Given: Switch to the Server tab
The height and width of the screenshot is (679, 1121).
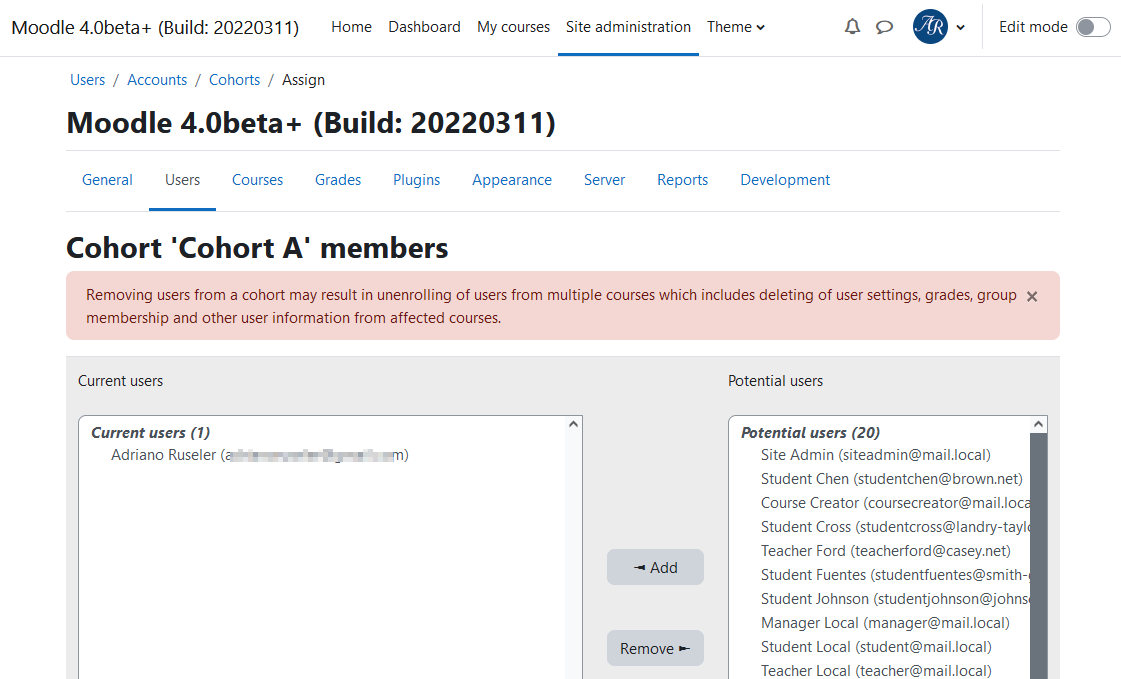Looking at the screenshot, I should pyautogui.click(x=604, y=180).
